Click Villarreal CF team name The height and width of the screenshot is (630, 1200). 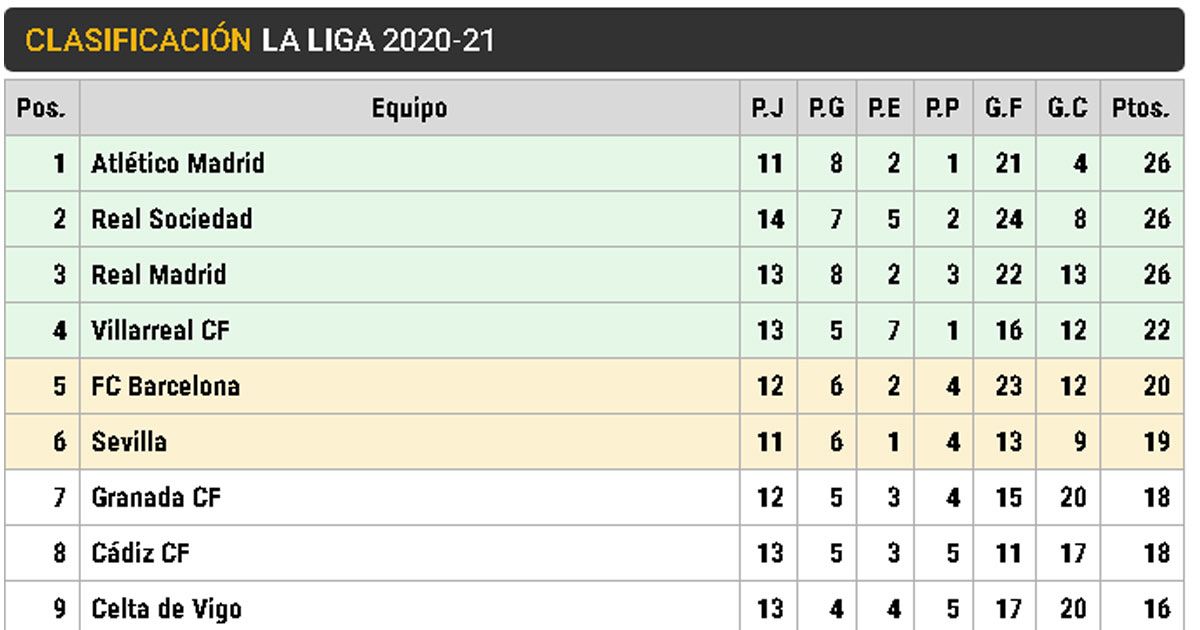[x=160, y=331]
